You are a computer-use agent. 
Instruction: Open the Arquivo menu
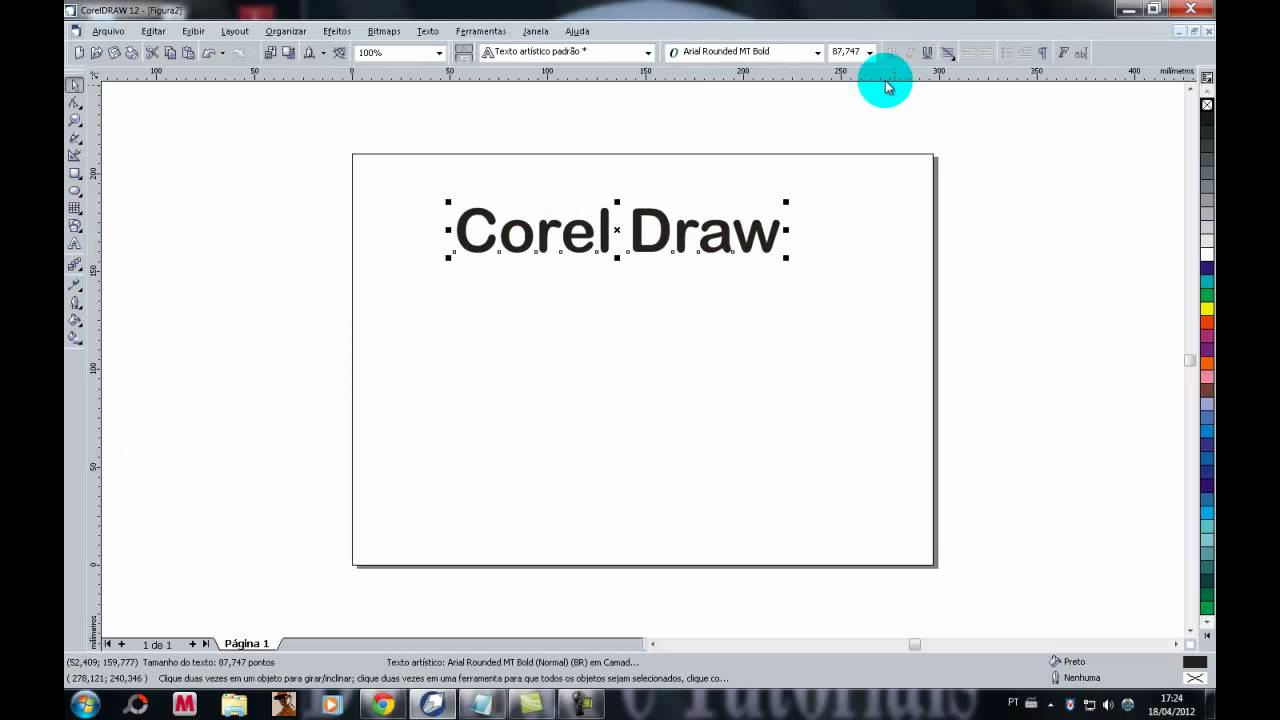[x=108, y=31]
